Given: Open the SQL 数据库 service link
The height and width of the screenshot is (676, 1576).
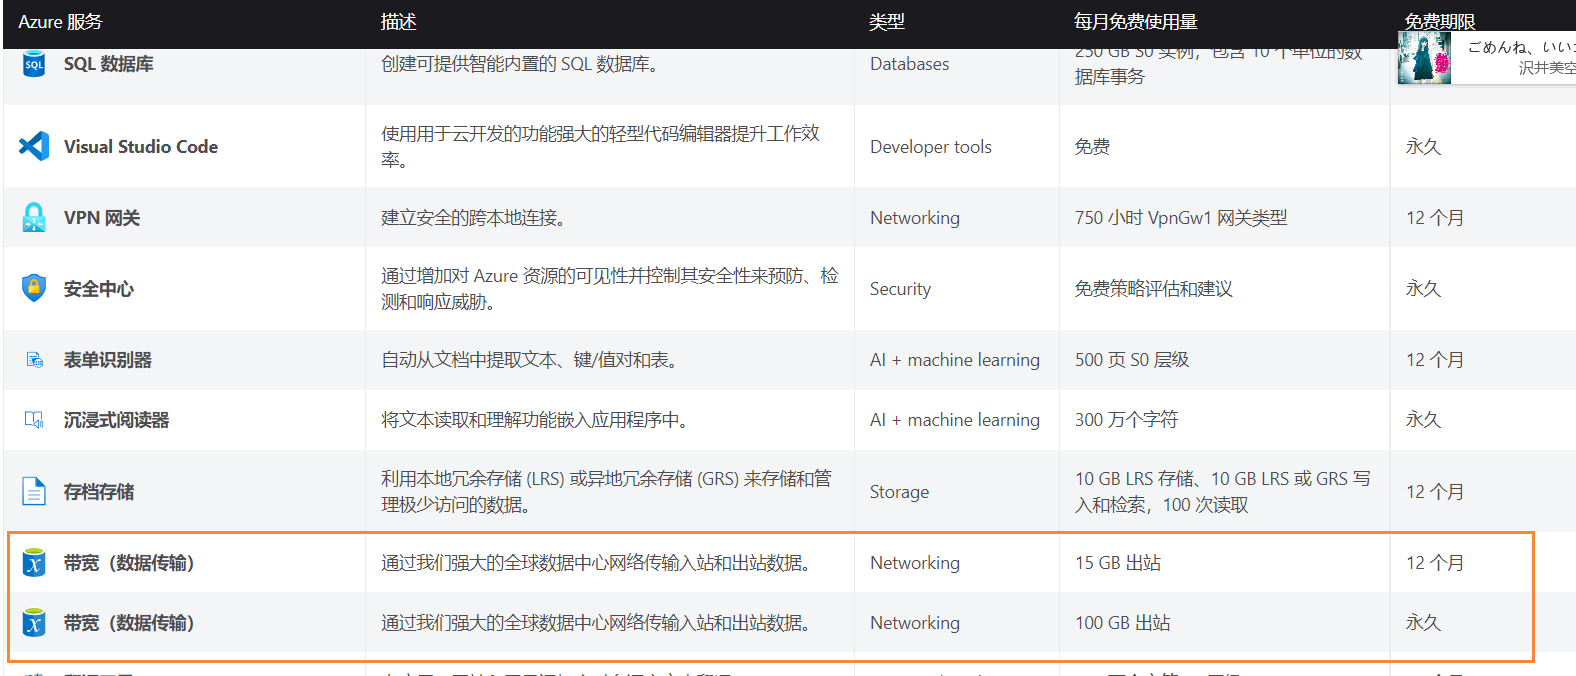Looking at the screenshot, I should 109,64.
